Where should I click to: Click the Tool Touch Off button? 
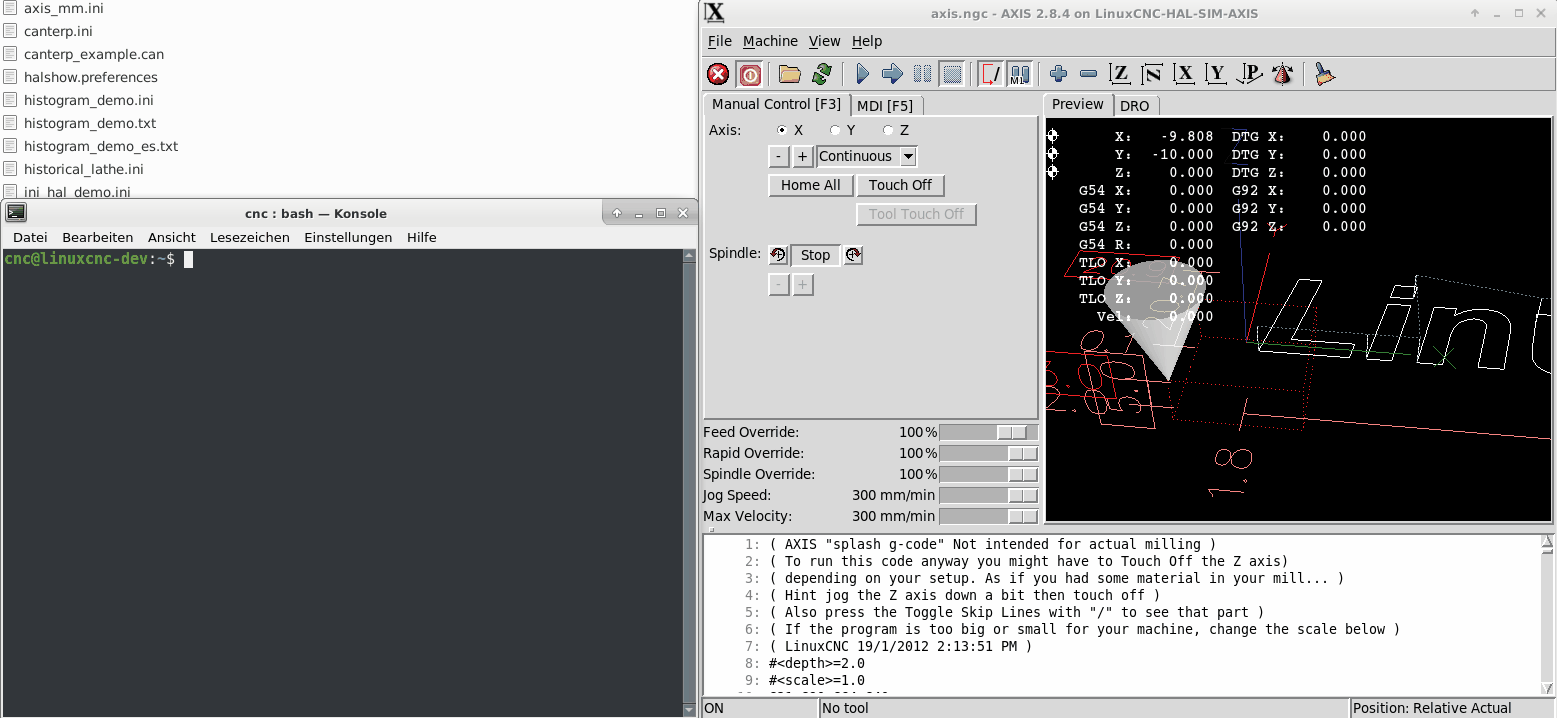916,214
